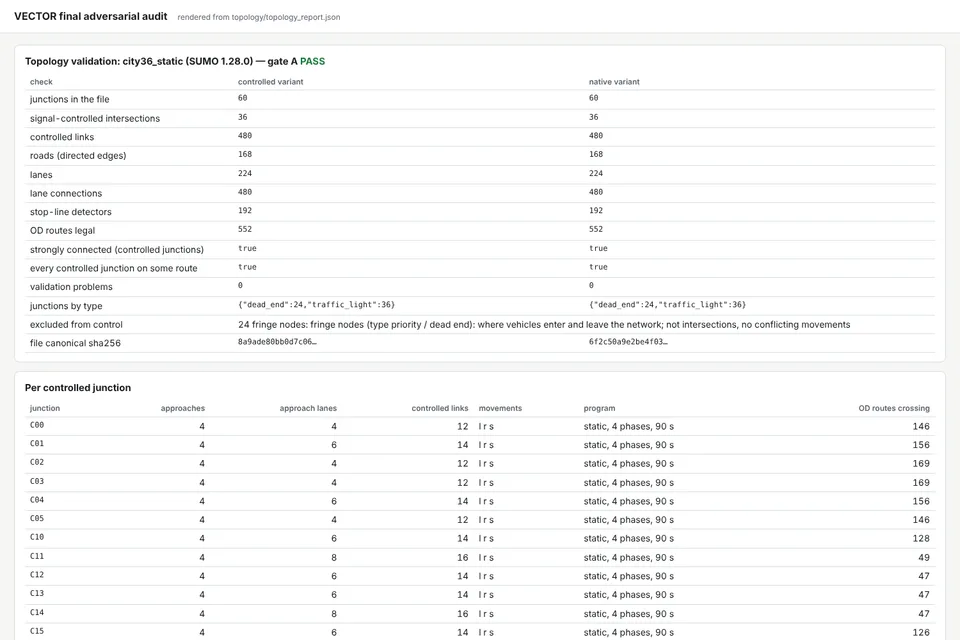Click the native variant hash "6f2c50a9e2be4f03…"
The image size is (960, 640).
click(x=628, y=342)
